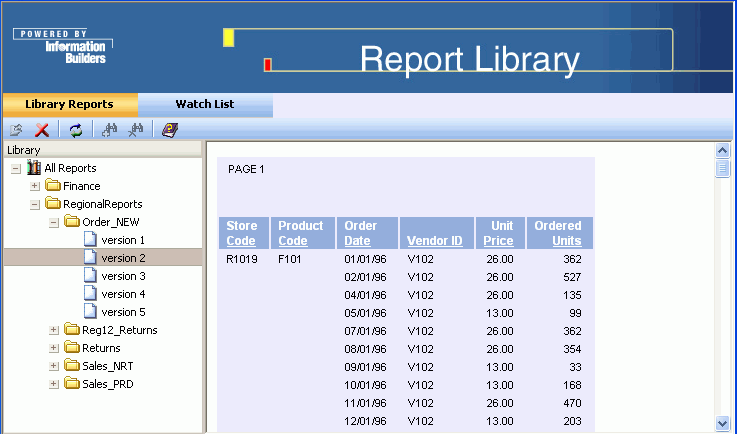Open the Help book icon
The width and height of the screenshot is (737, 434).
coord(170,130)
